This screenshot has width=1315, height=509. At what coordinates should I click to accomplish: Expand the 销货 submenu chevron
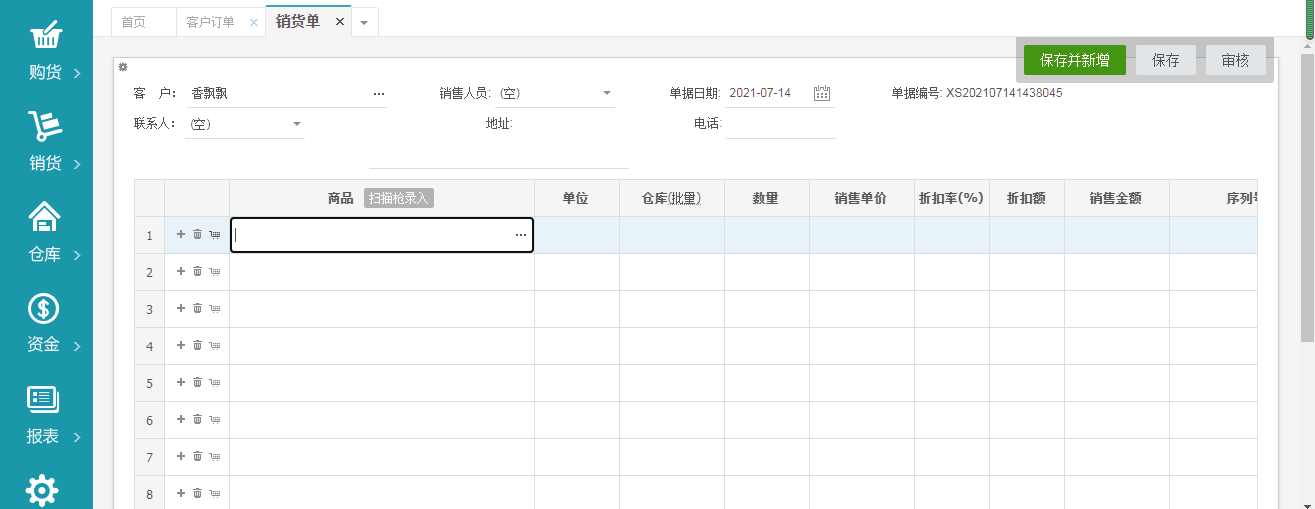[77, 163]
